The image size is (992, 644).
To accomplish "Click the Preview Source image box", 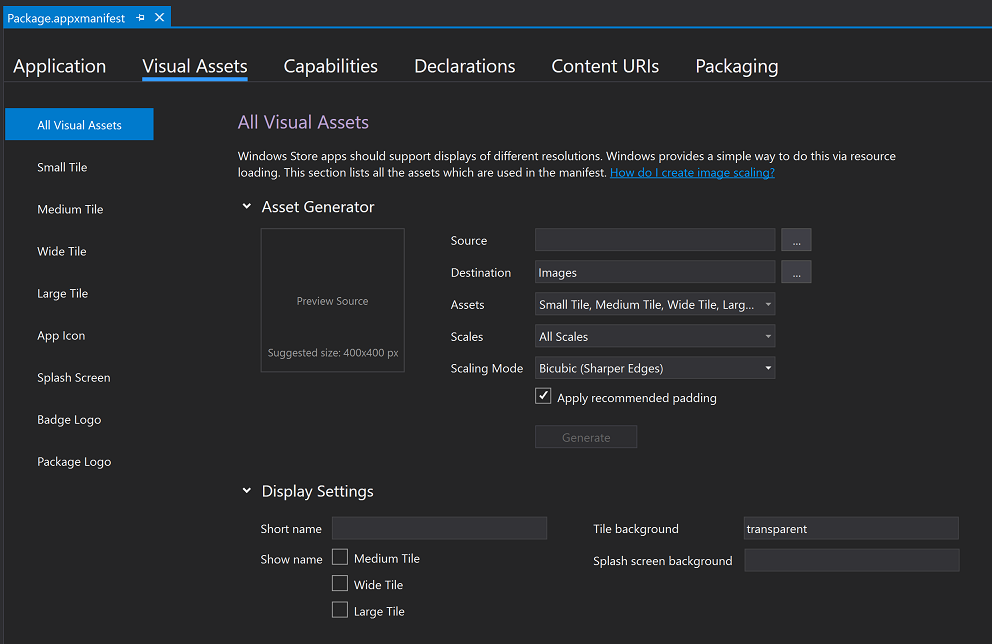I will click(332, 300).
